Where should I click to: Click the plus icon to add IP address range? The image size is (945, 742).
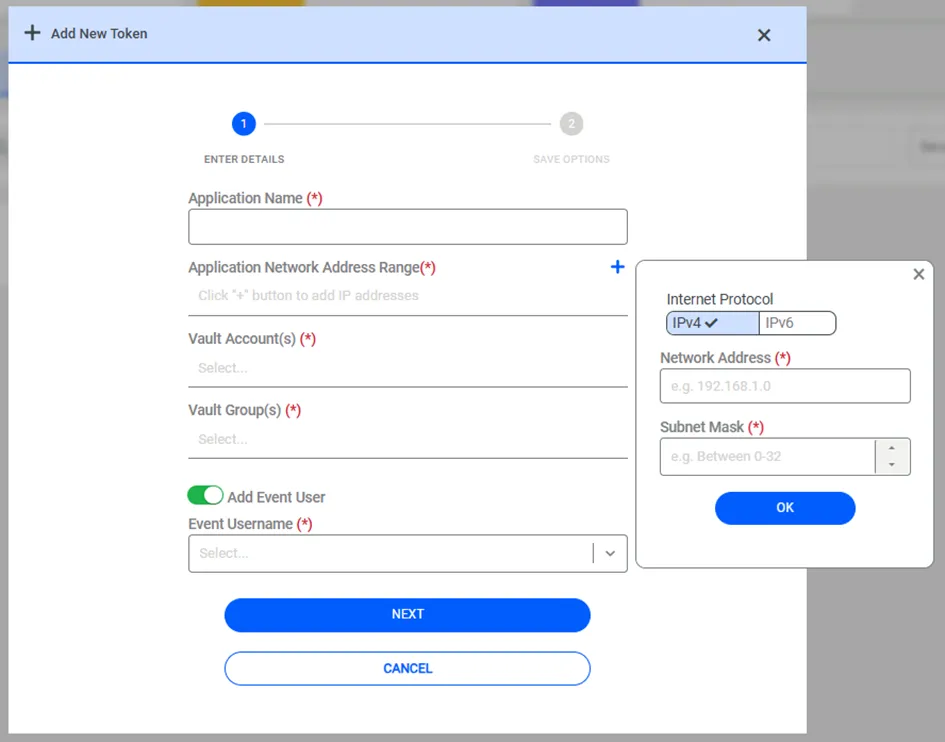point(617,267)
